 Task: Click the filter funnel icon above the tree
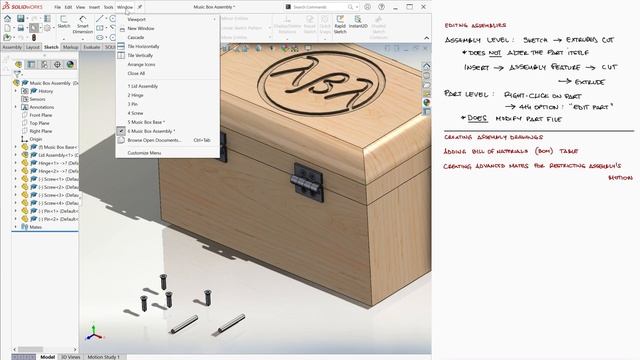tap(17, 74)
